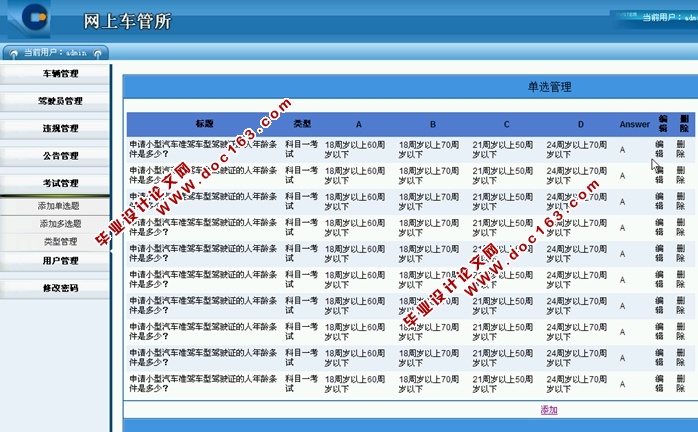698x432 pixels.
Task: Select 类型管理 submenu item
Action: 61,241
